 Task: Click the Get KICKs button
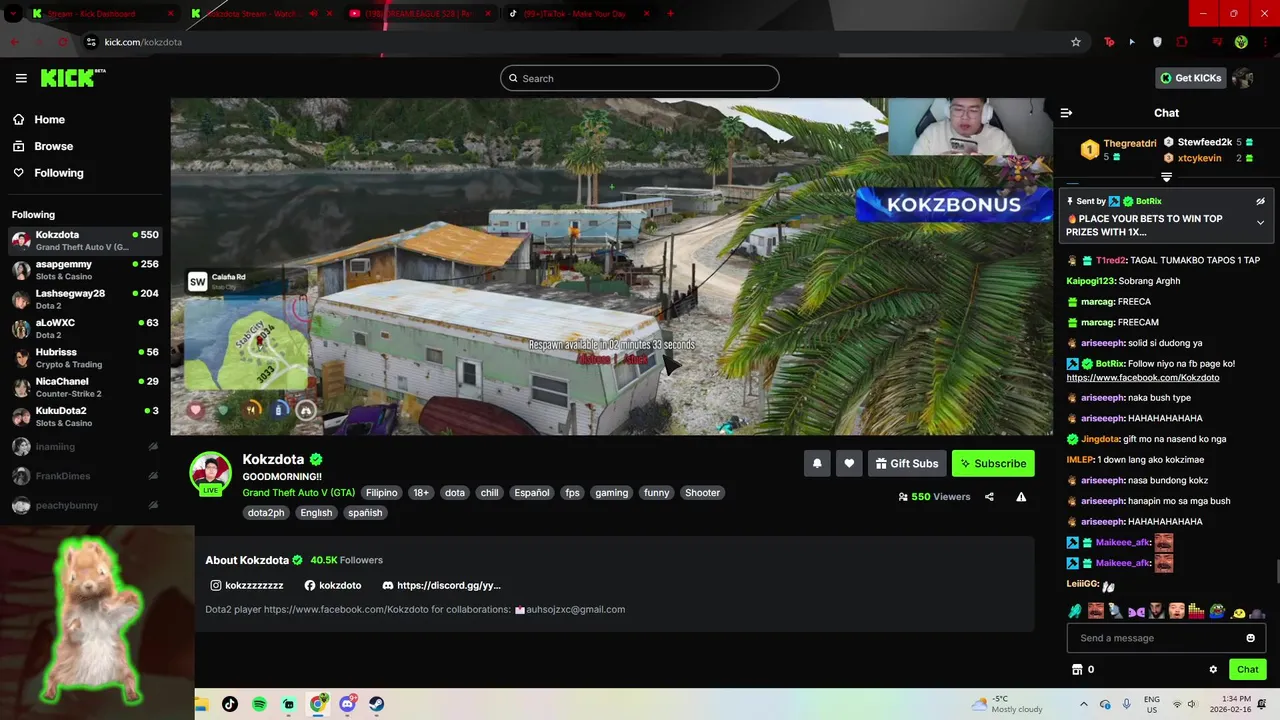[1191, 78]
